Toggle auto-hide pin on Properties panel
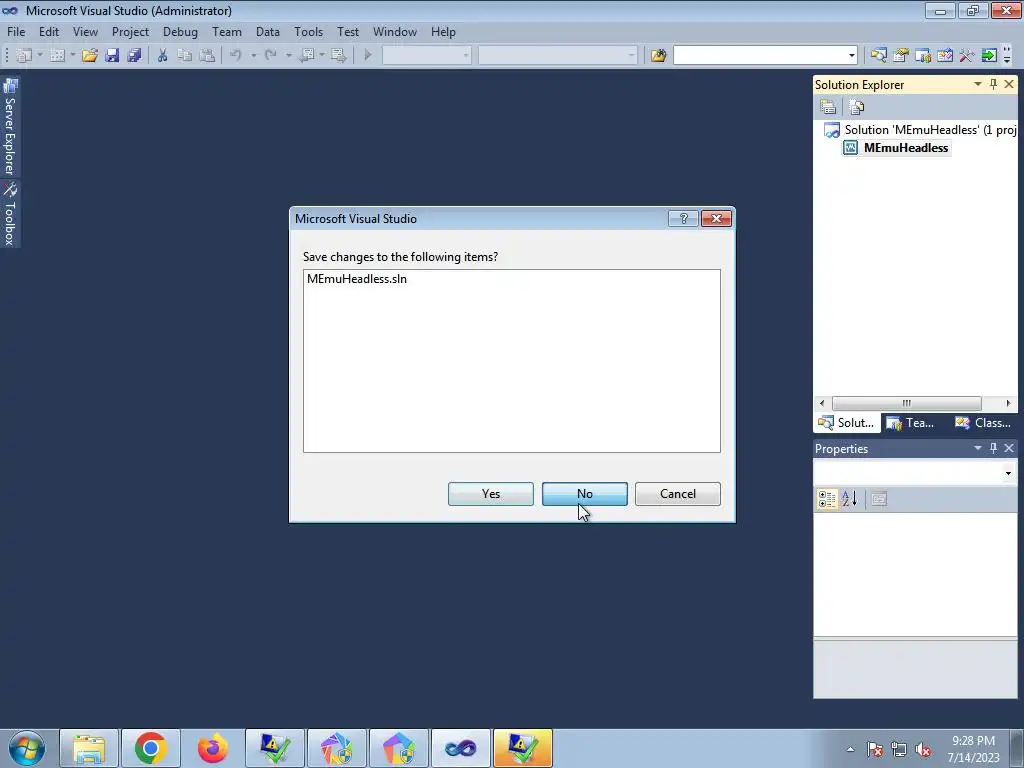 993,448
